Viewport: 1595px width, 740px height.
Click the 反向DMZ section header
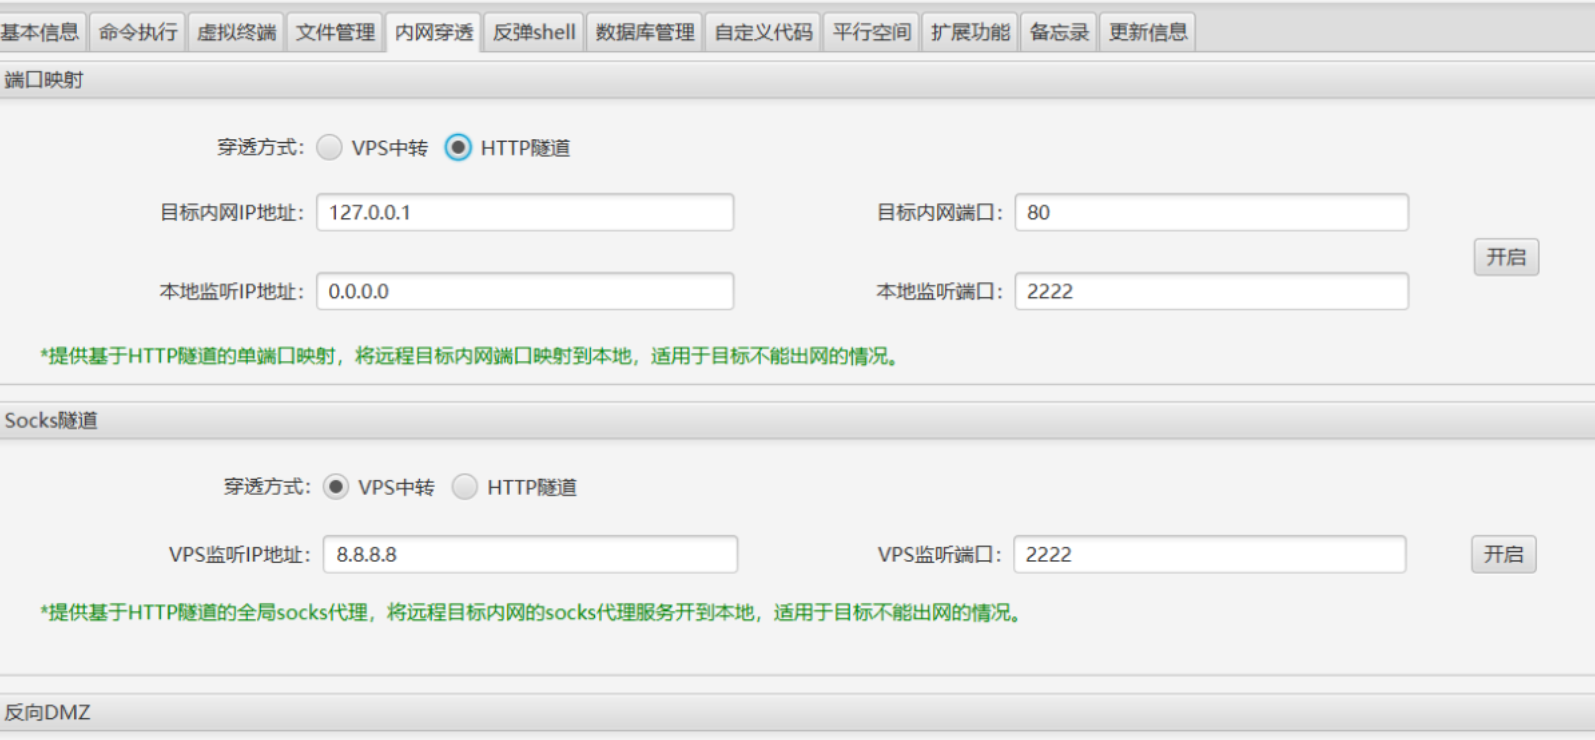48,712
